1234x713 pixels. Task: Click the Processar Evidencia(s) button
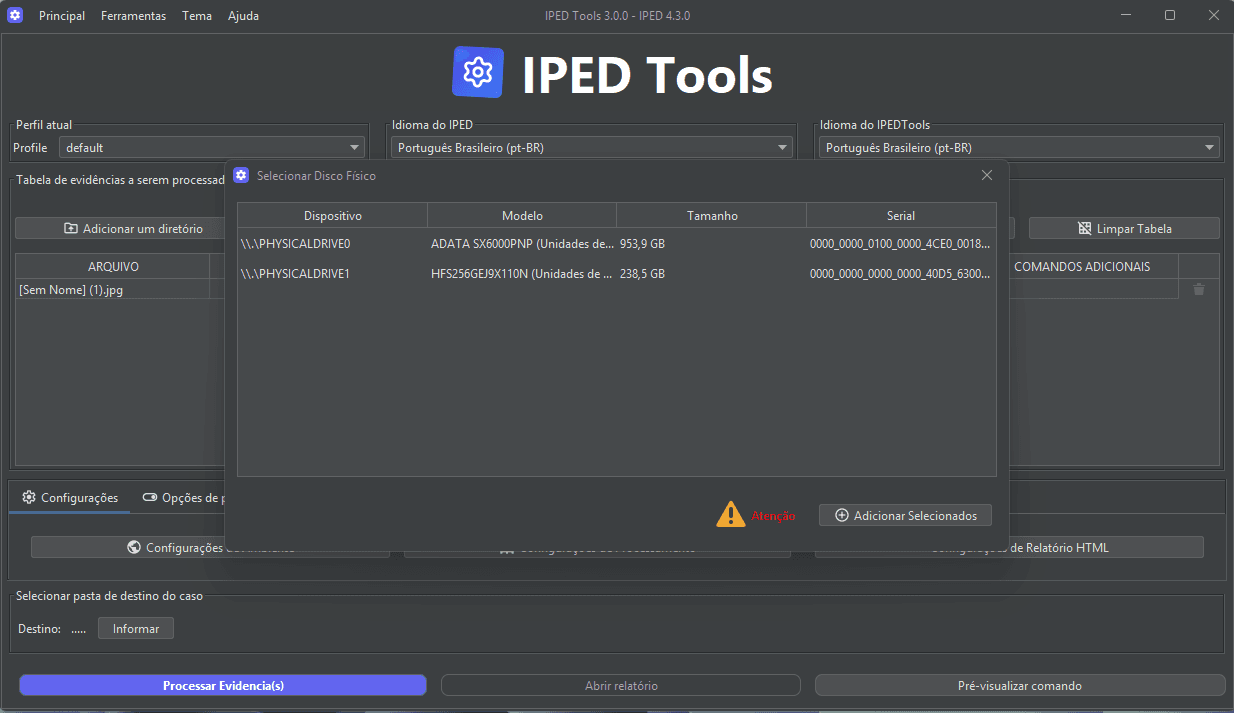coord(223,685)
